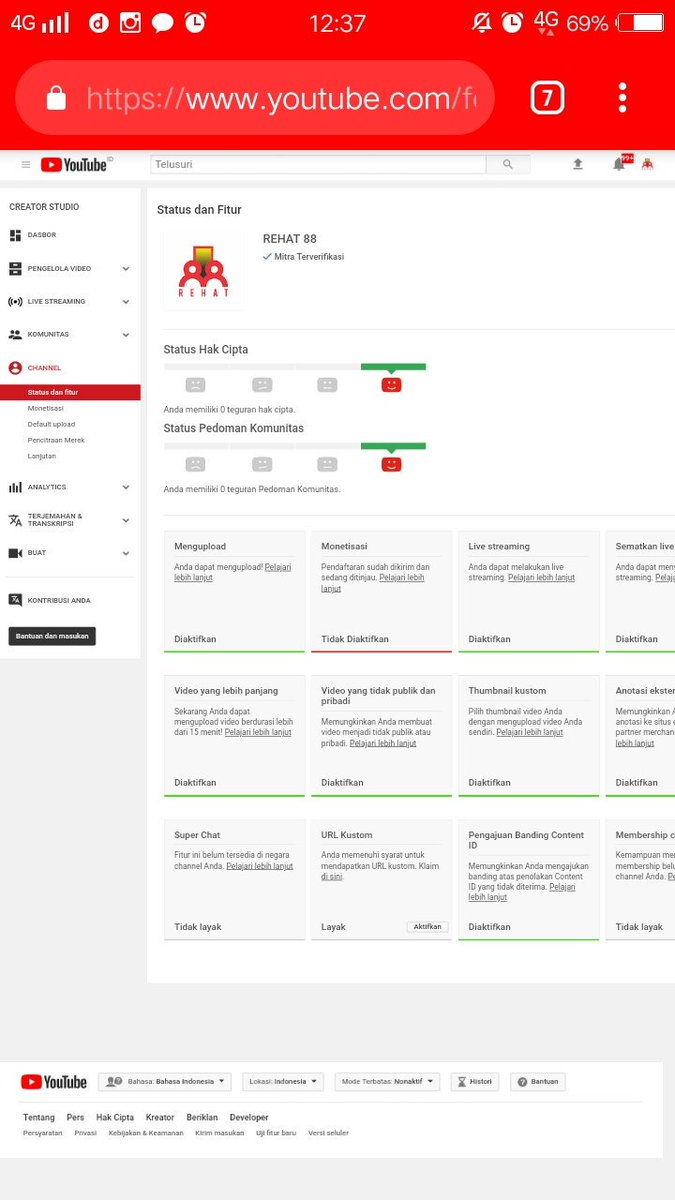Open the notifications bell
Viewport: 675px width, 1200px height.
(619, 165)
